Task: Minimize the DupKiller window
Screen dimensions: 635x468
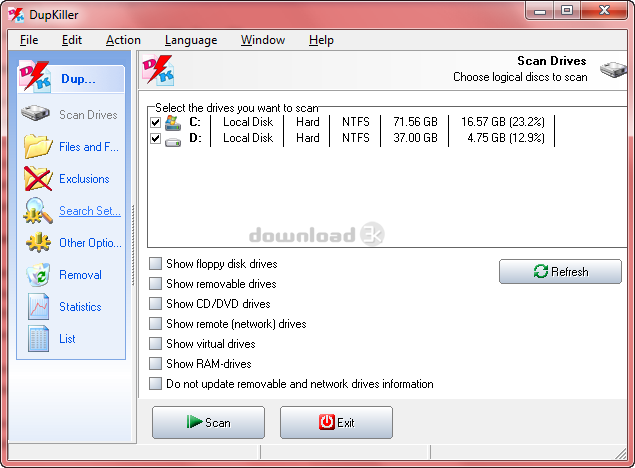Action: (540, 10)
